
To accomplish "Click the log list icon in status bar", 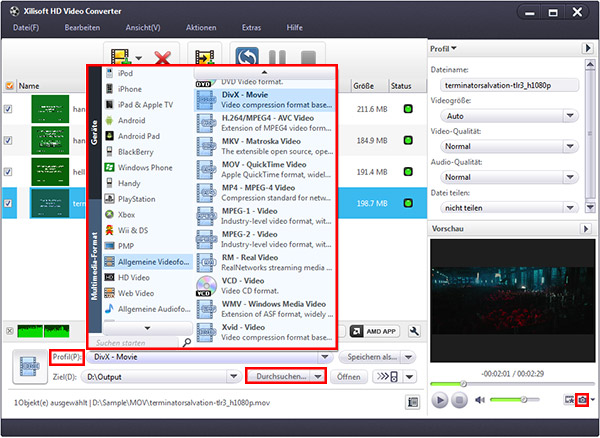I will pyautogui.click(x=412, y=402).
